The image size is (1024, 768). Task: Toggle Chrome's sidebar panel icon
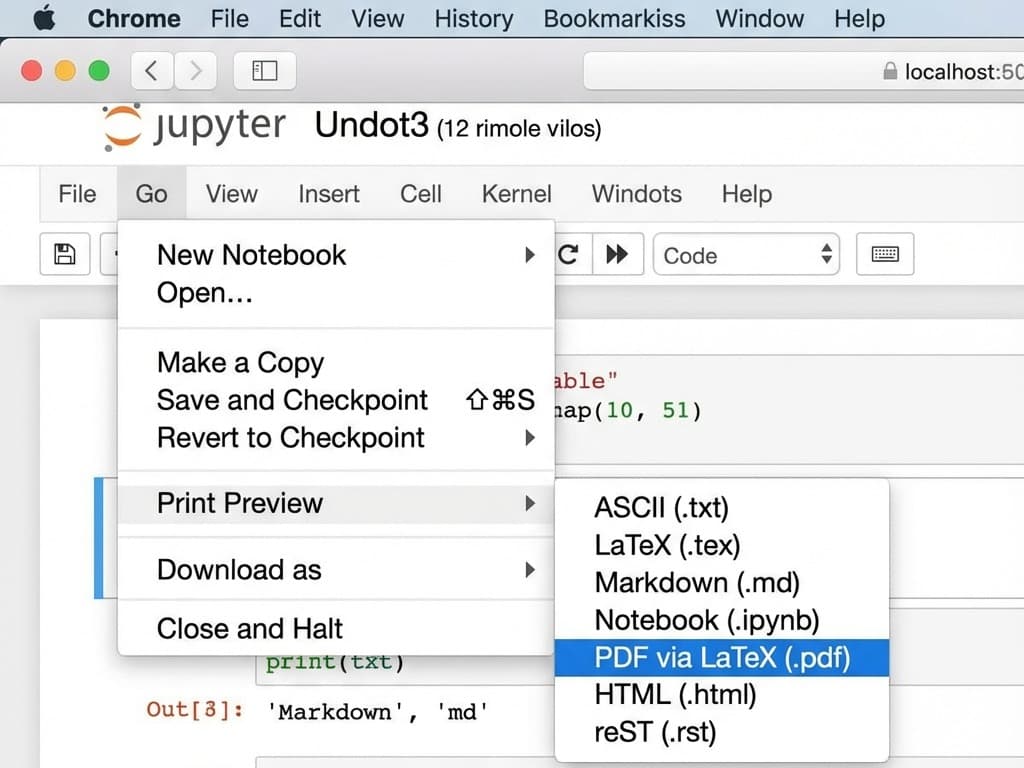[264, 70]
